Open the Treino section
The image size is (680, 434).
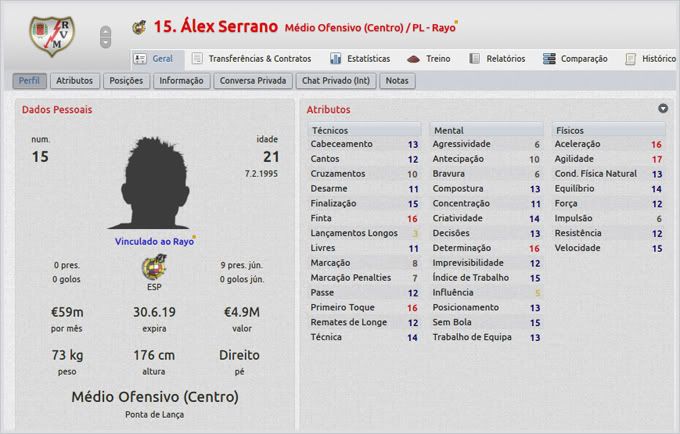[429, 59]
